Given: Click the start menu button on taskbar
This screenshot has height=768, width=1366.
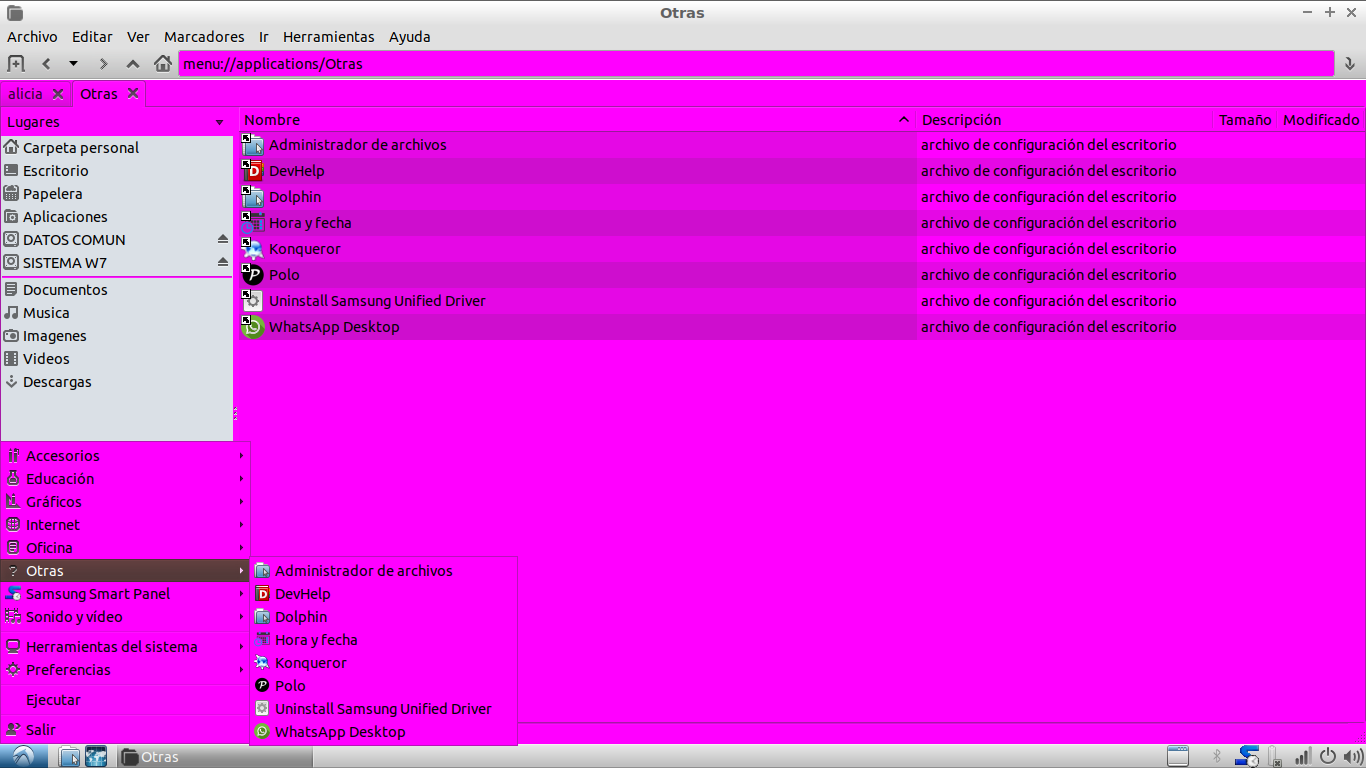Looking at the screenshot, I should coord(23,756).
